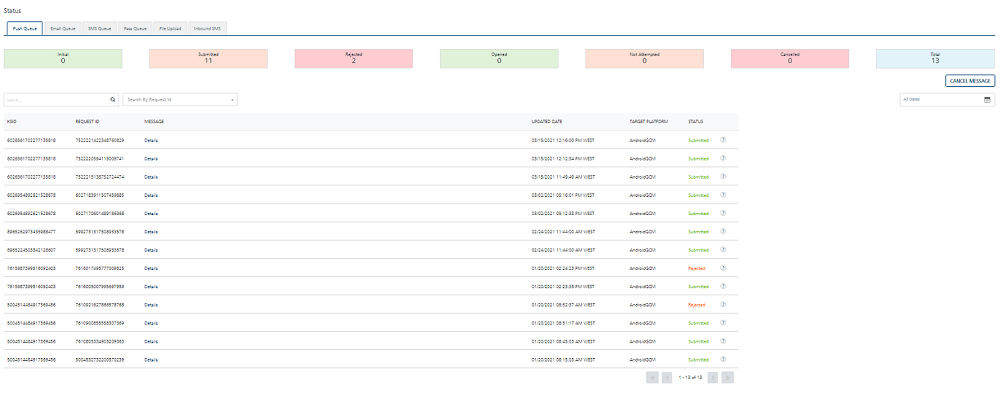Open help icon for 01/20/2021 08:51:17 AM row
This screenshot has height=393, width=1000.
point(723,323)
